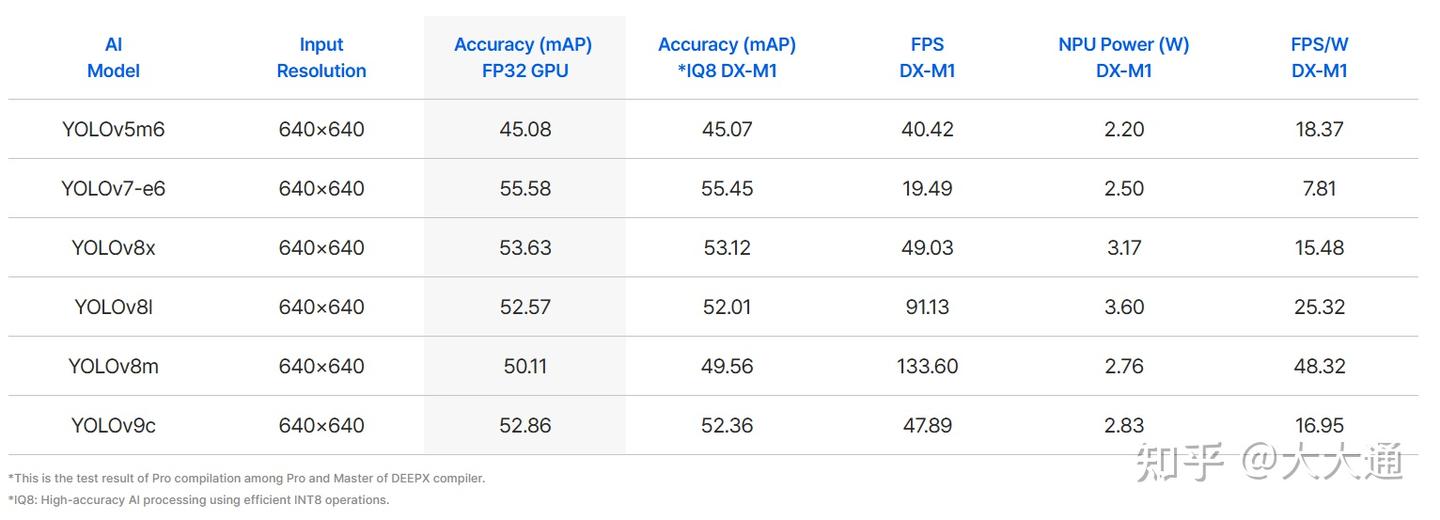Click the Accuracy (mAP) *IQ8 DX-M1 header

[x=727, y=58]
